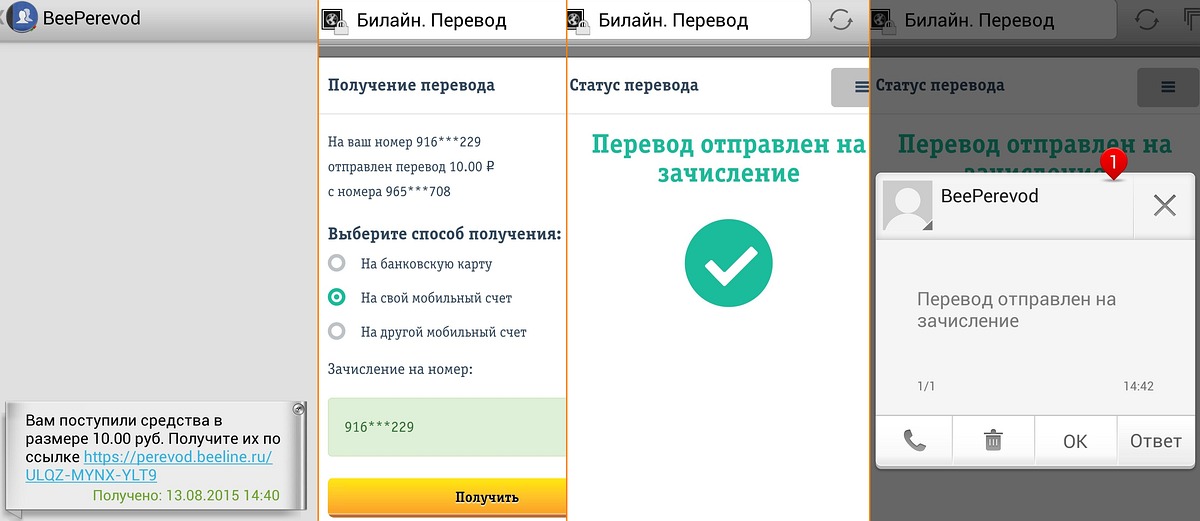Tap the red notification badge showing 1
The height and width of the screenshot is (521, 1200).
(1113, 161)
